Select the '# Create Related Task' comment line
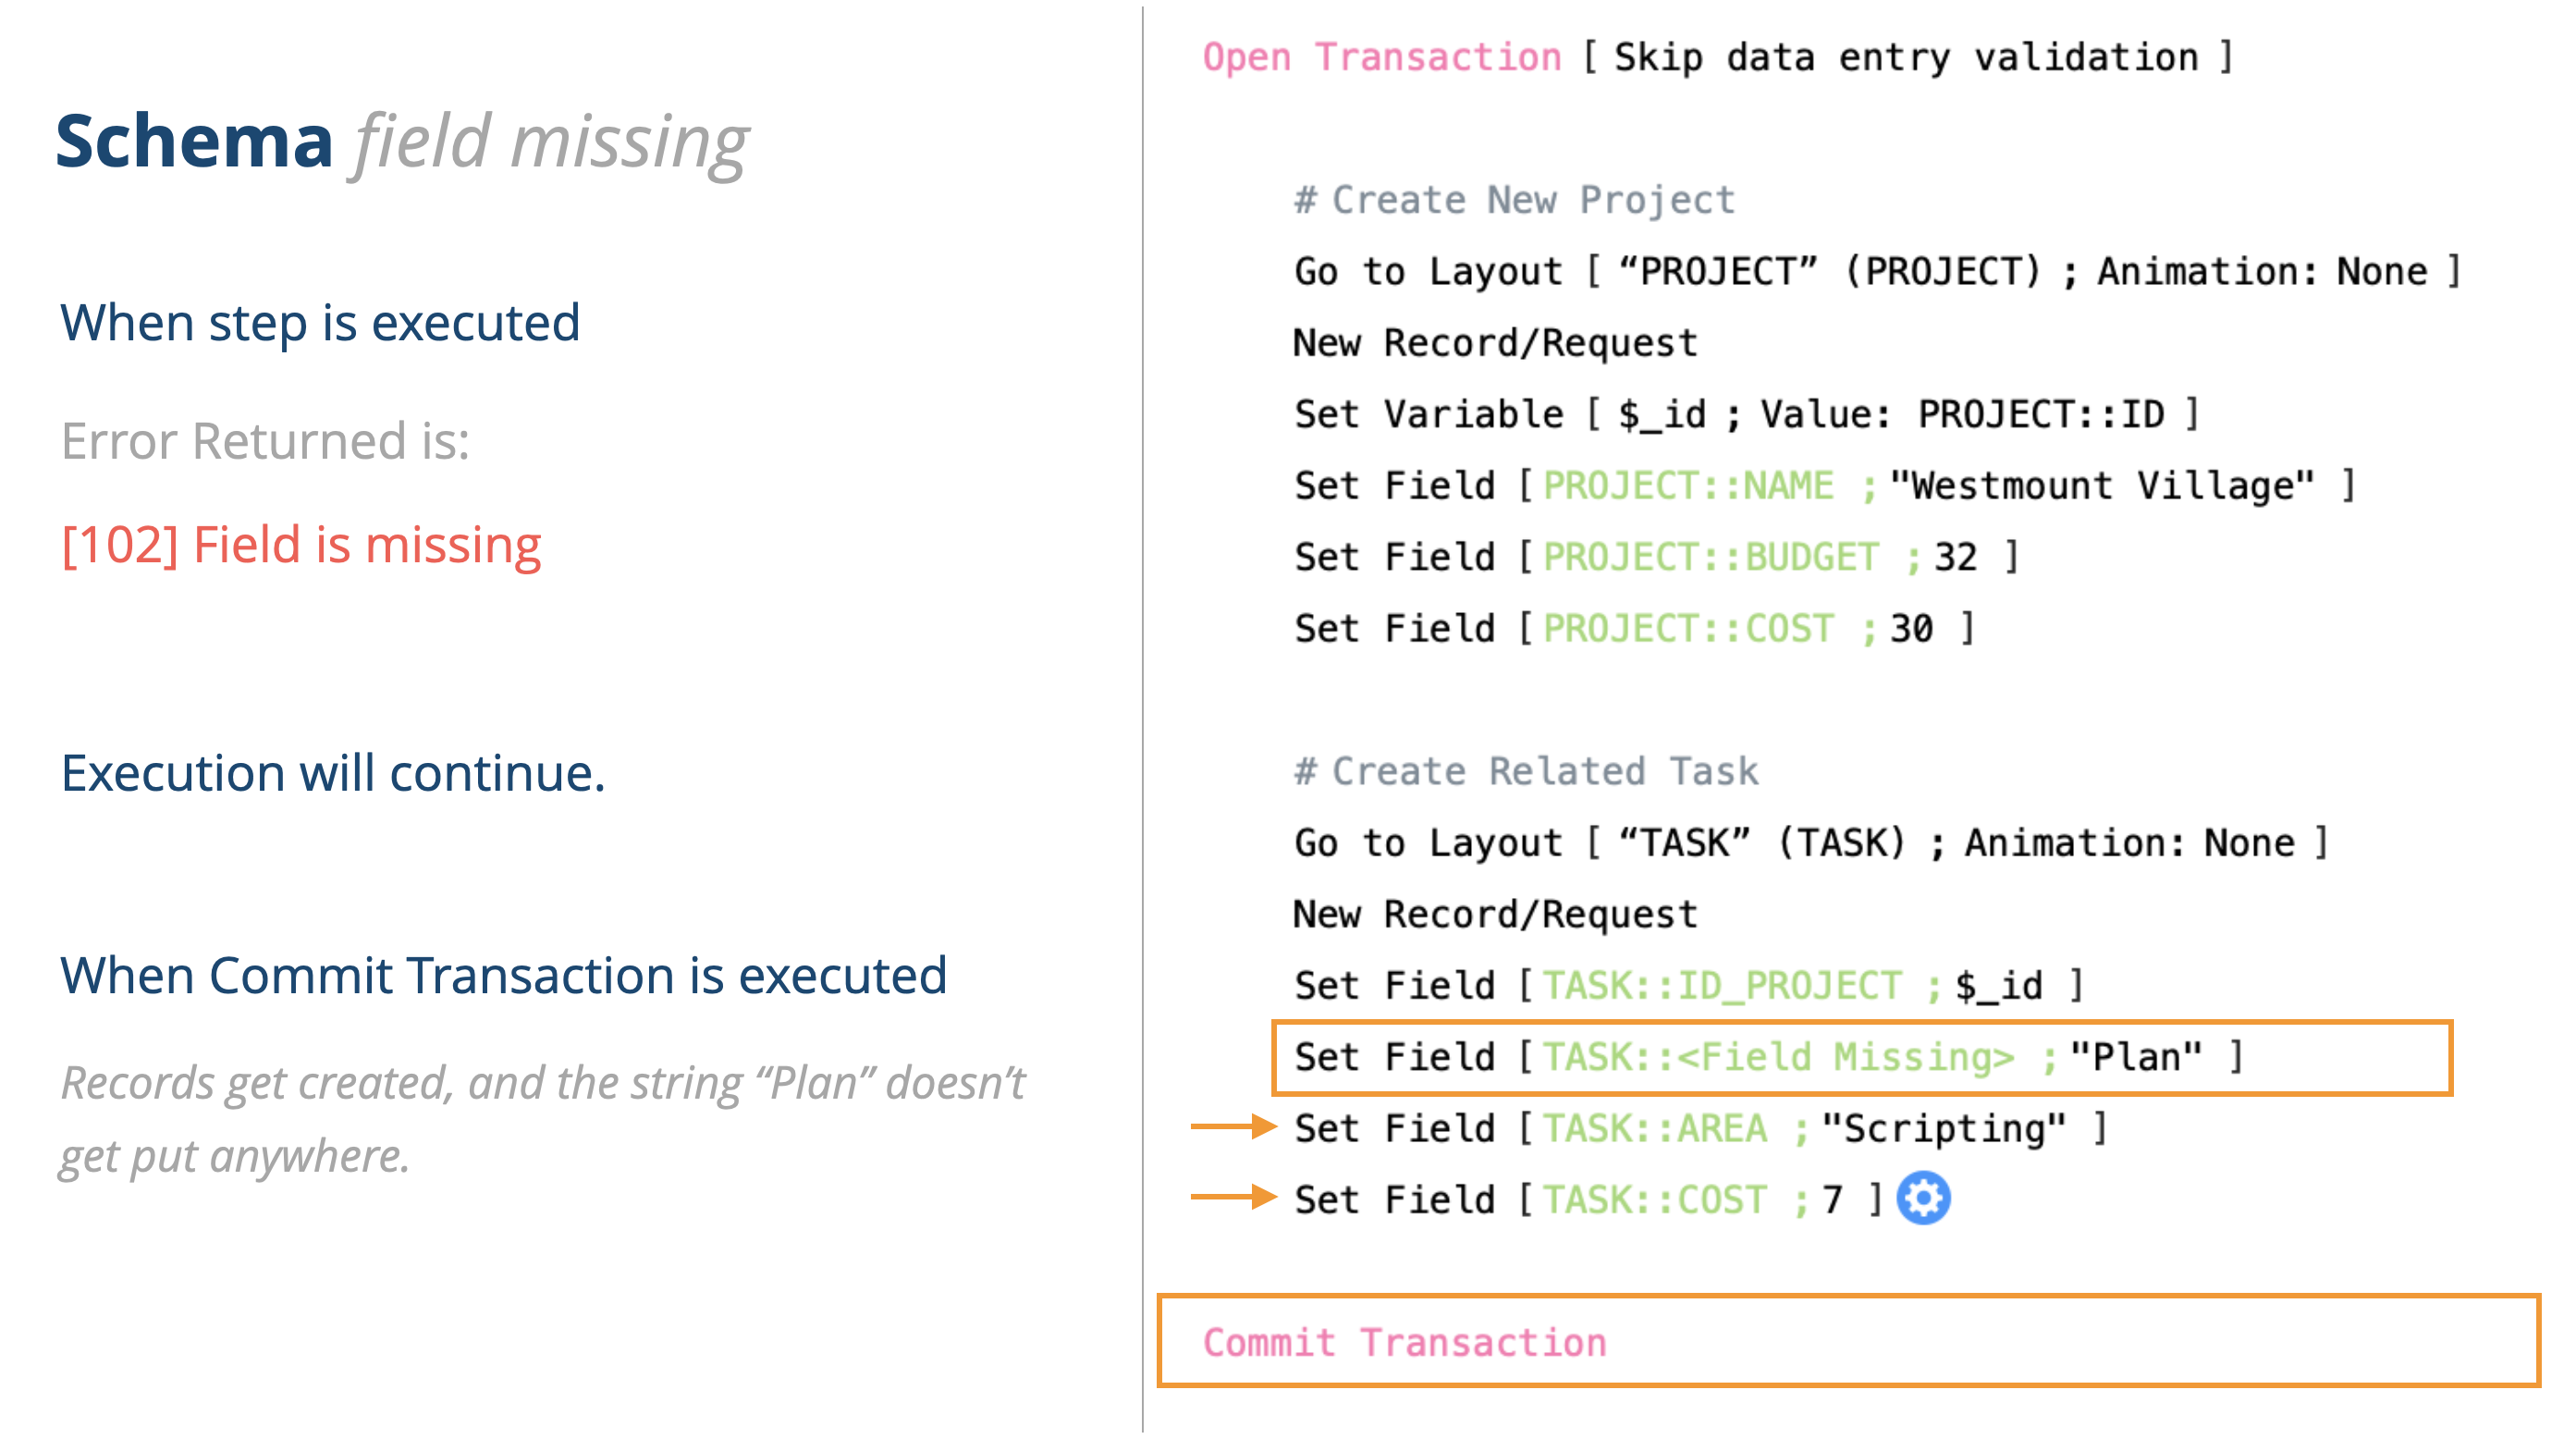Image resolution: width=2576 pixels, height=1439 pixels. pos(1525,771)
